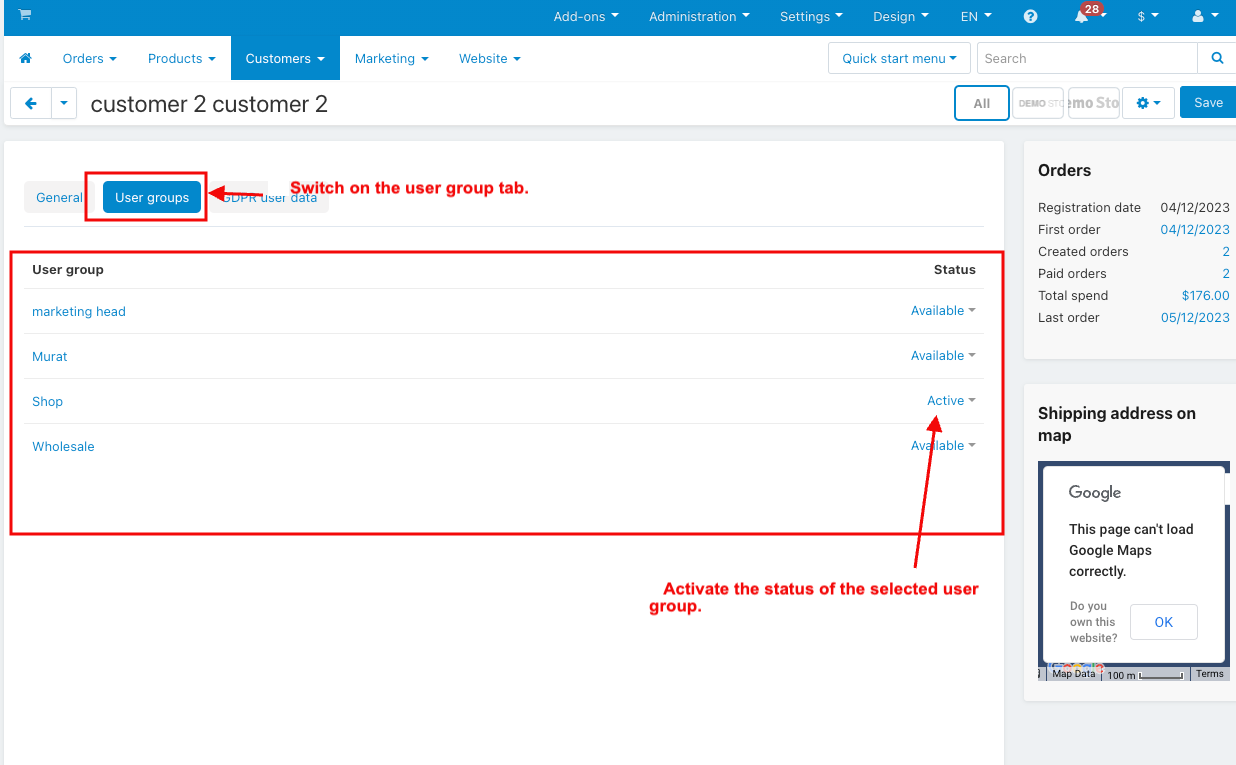The width and height of the screenshot is (1236, 765).
Task: Open the help question mark icon
Action: [x=1030, y=17]
